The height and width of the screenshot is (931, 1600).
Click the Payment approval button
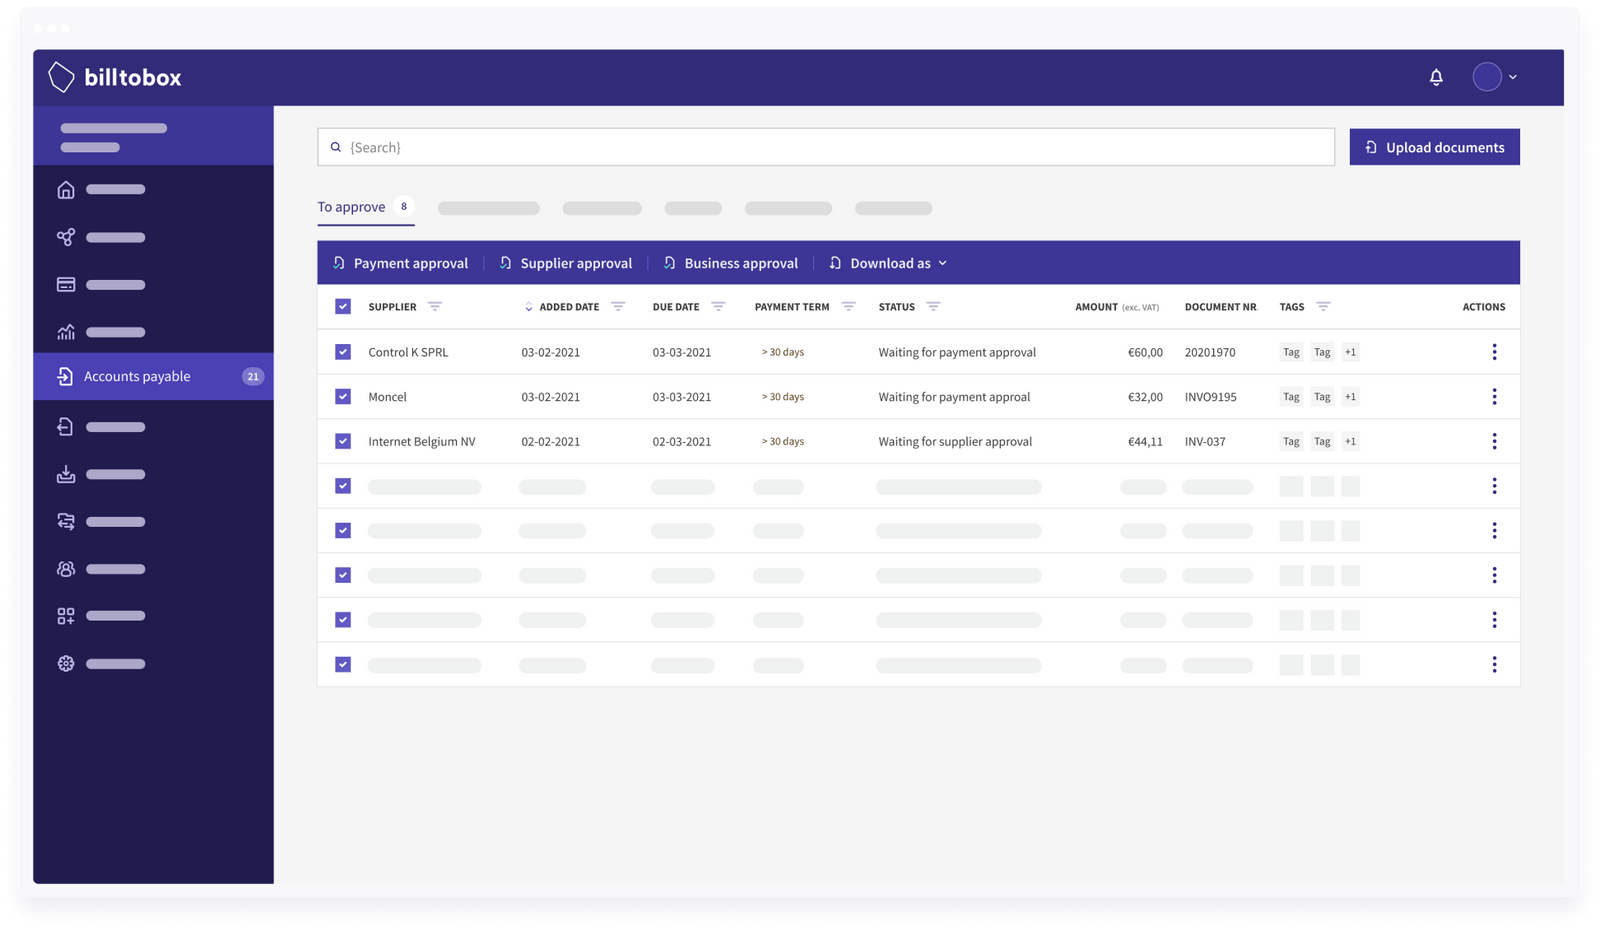click(400, 263)
